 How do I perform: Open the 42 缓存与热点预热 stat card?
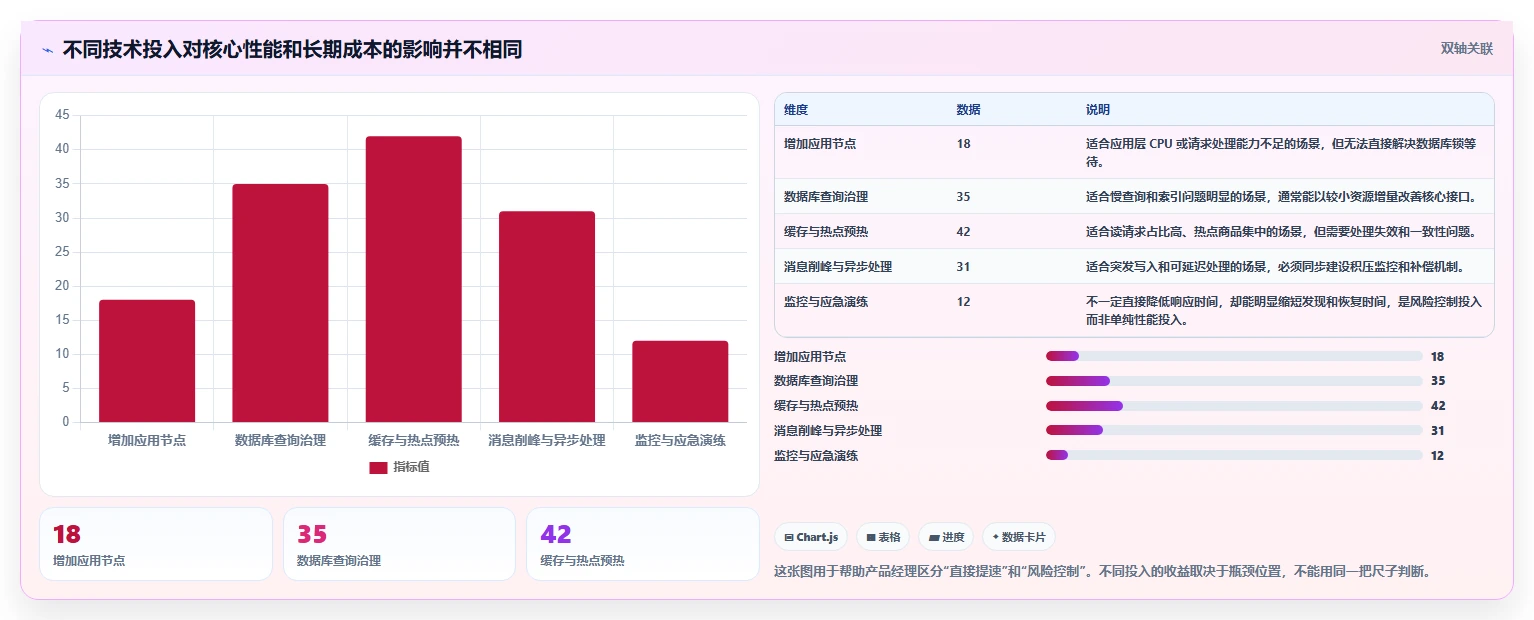click(643, 544)
